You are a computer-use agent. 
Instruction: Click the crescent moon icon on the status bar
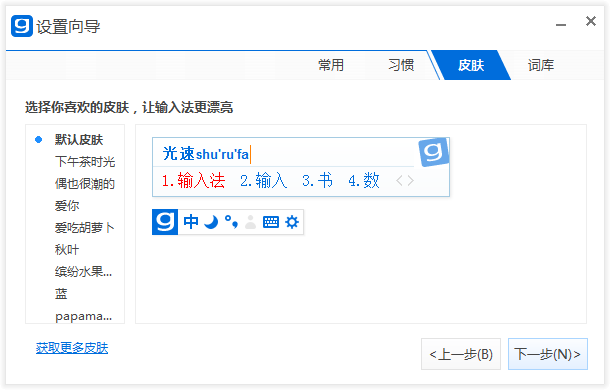click(211, 222)
